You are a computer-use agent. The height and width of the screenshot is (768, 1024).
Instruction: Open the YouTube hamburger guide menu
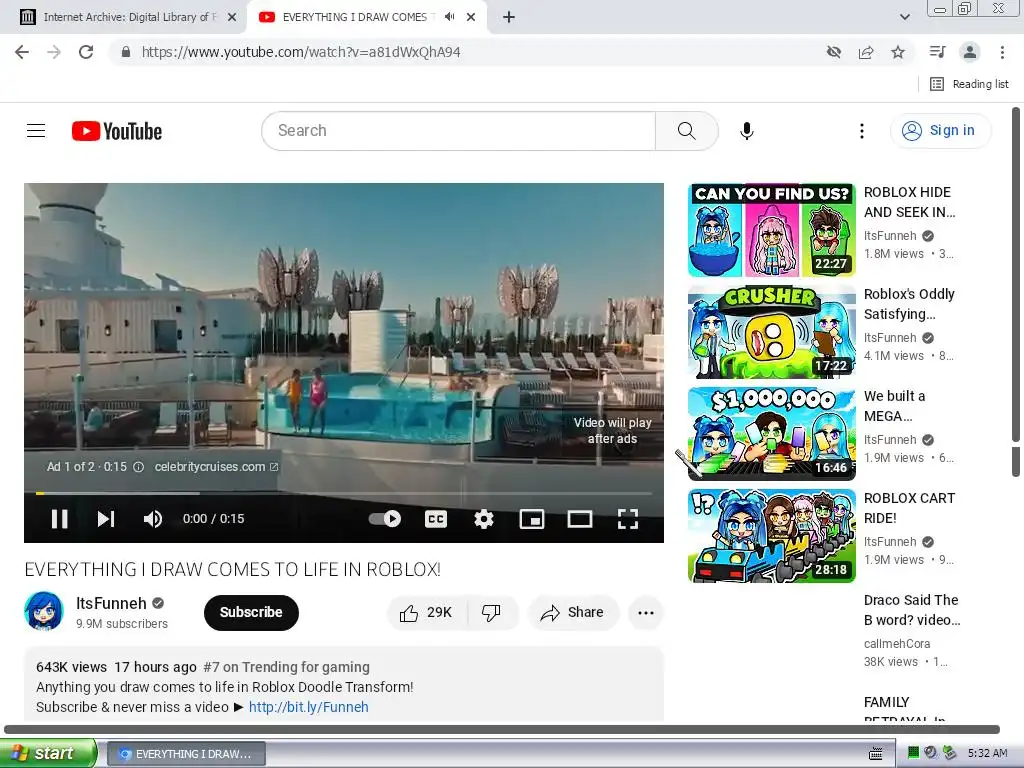36,131
